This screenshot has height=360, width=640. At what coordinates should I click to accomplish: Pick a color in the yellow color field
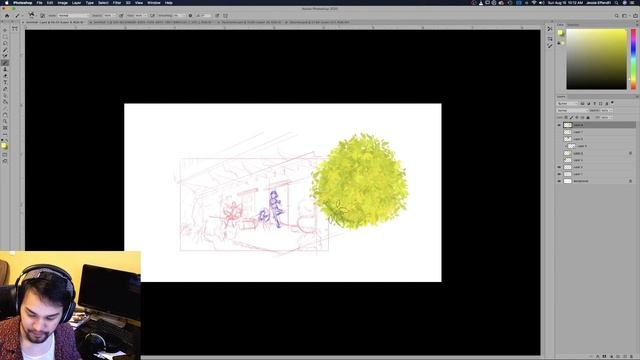pos(596,59)
